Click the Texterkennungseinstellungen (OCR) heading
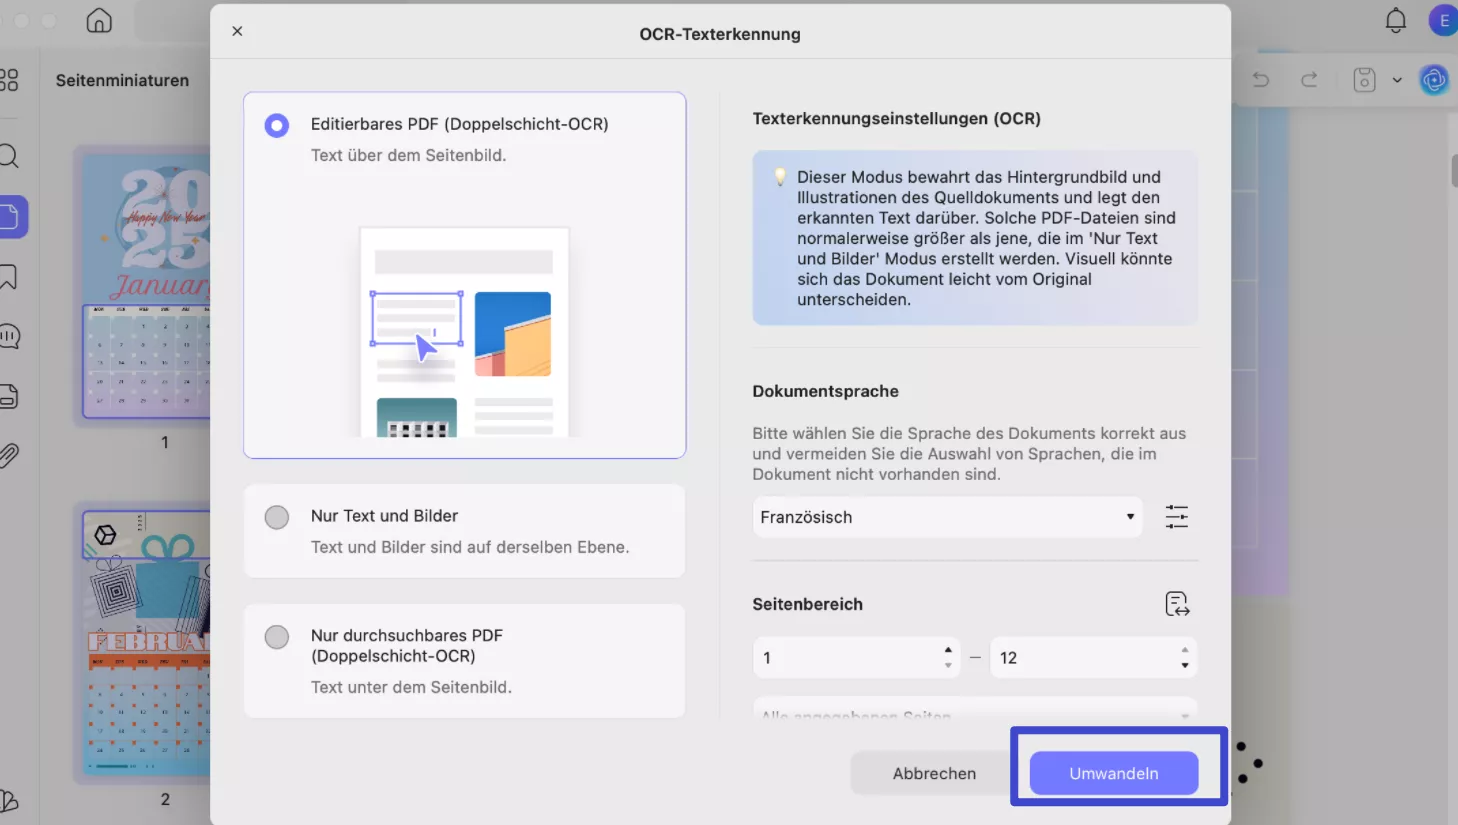 896,118
